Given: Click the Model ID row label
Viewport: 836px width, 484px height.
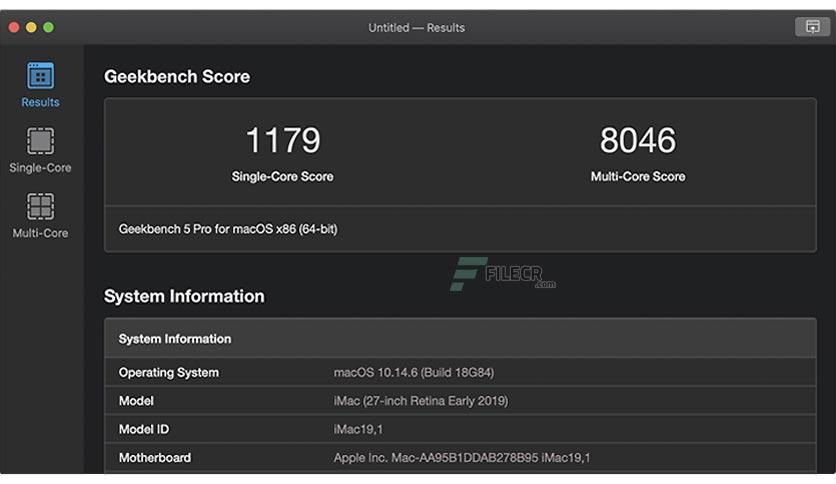Looking at the screenshot, I should point(144,429).
